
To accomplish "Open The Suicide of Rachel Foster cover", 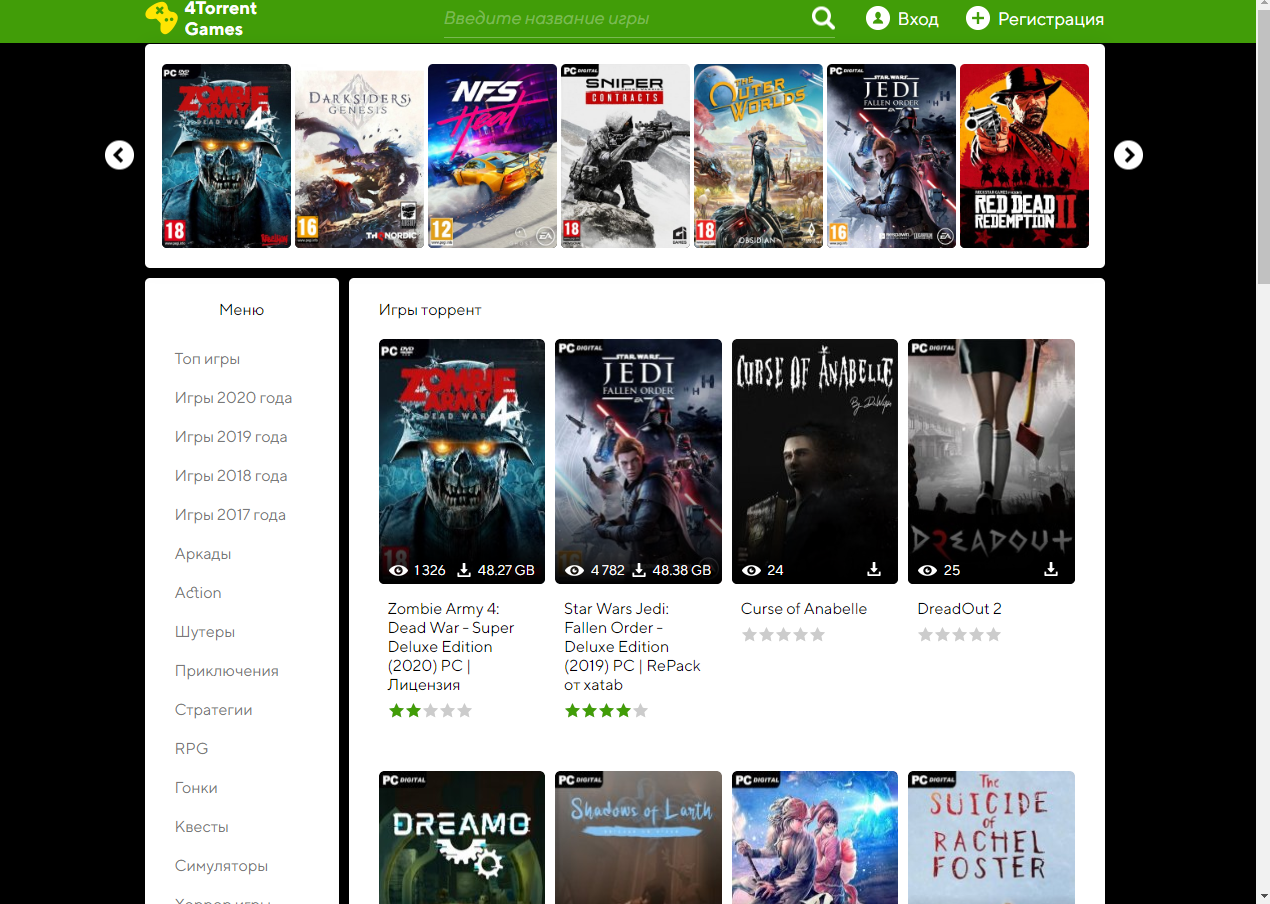I will tap(991, 836).
